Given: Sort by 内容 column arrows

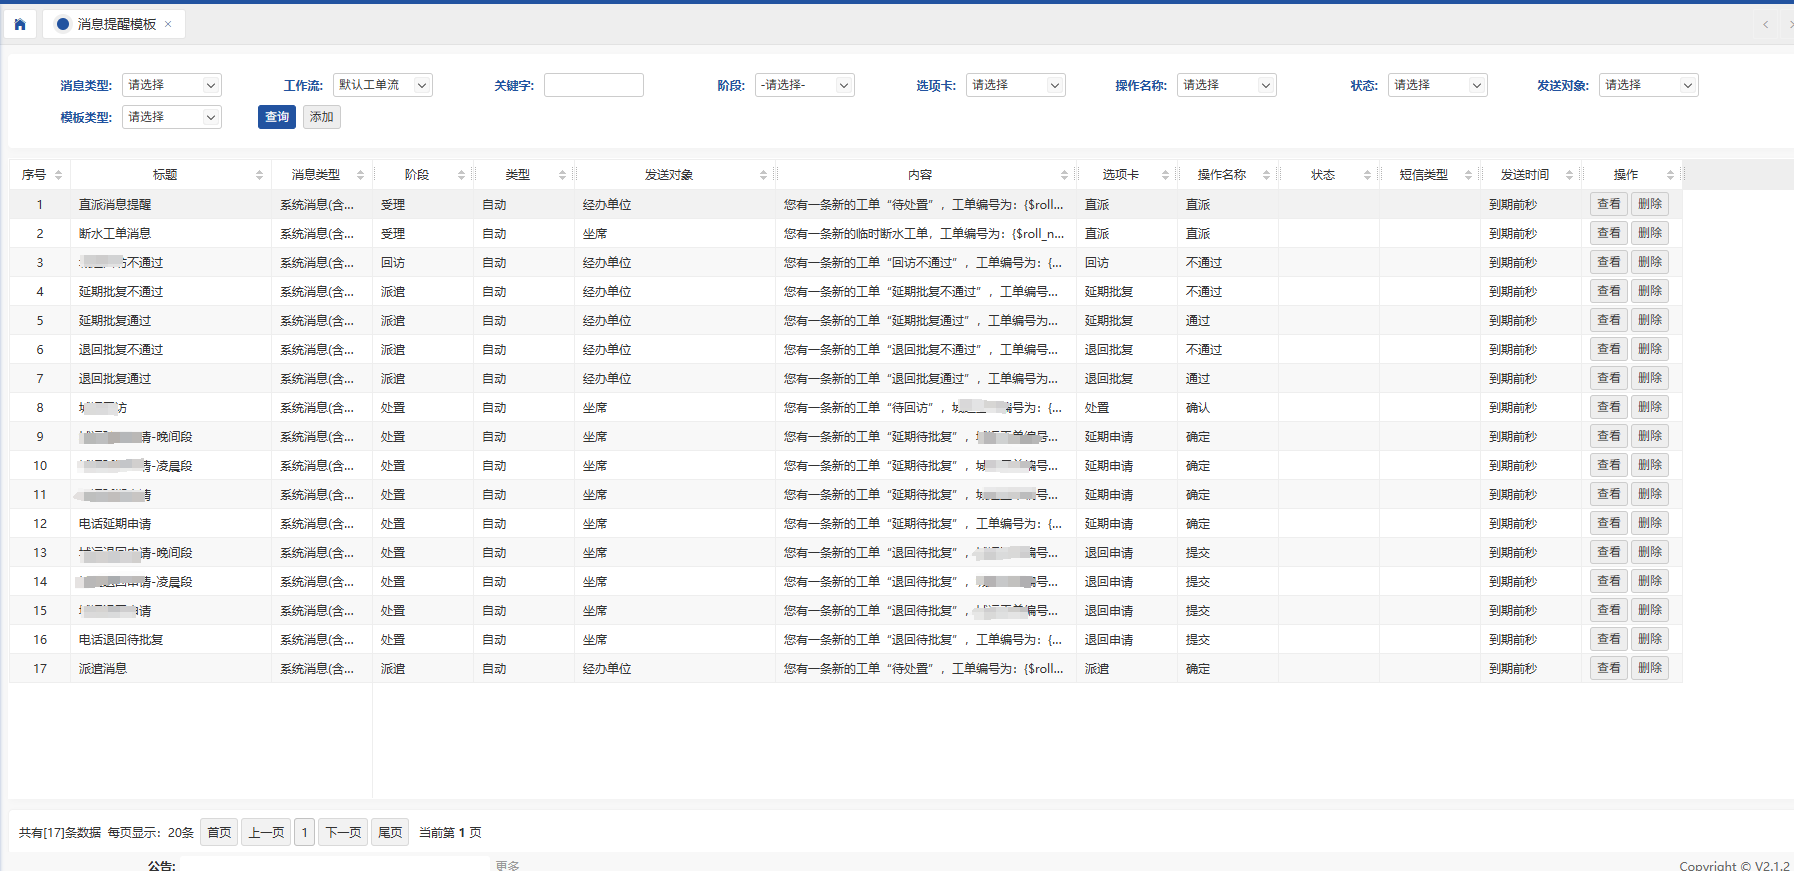Looking at the screenshot, I should (x=1065, y=175).
